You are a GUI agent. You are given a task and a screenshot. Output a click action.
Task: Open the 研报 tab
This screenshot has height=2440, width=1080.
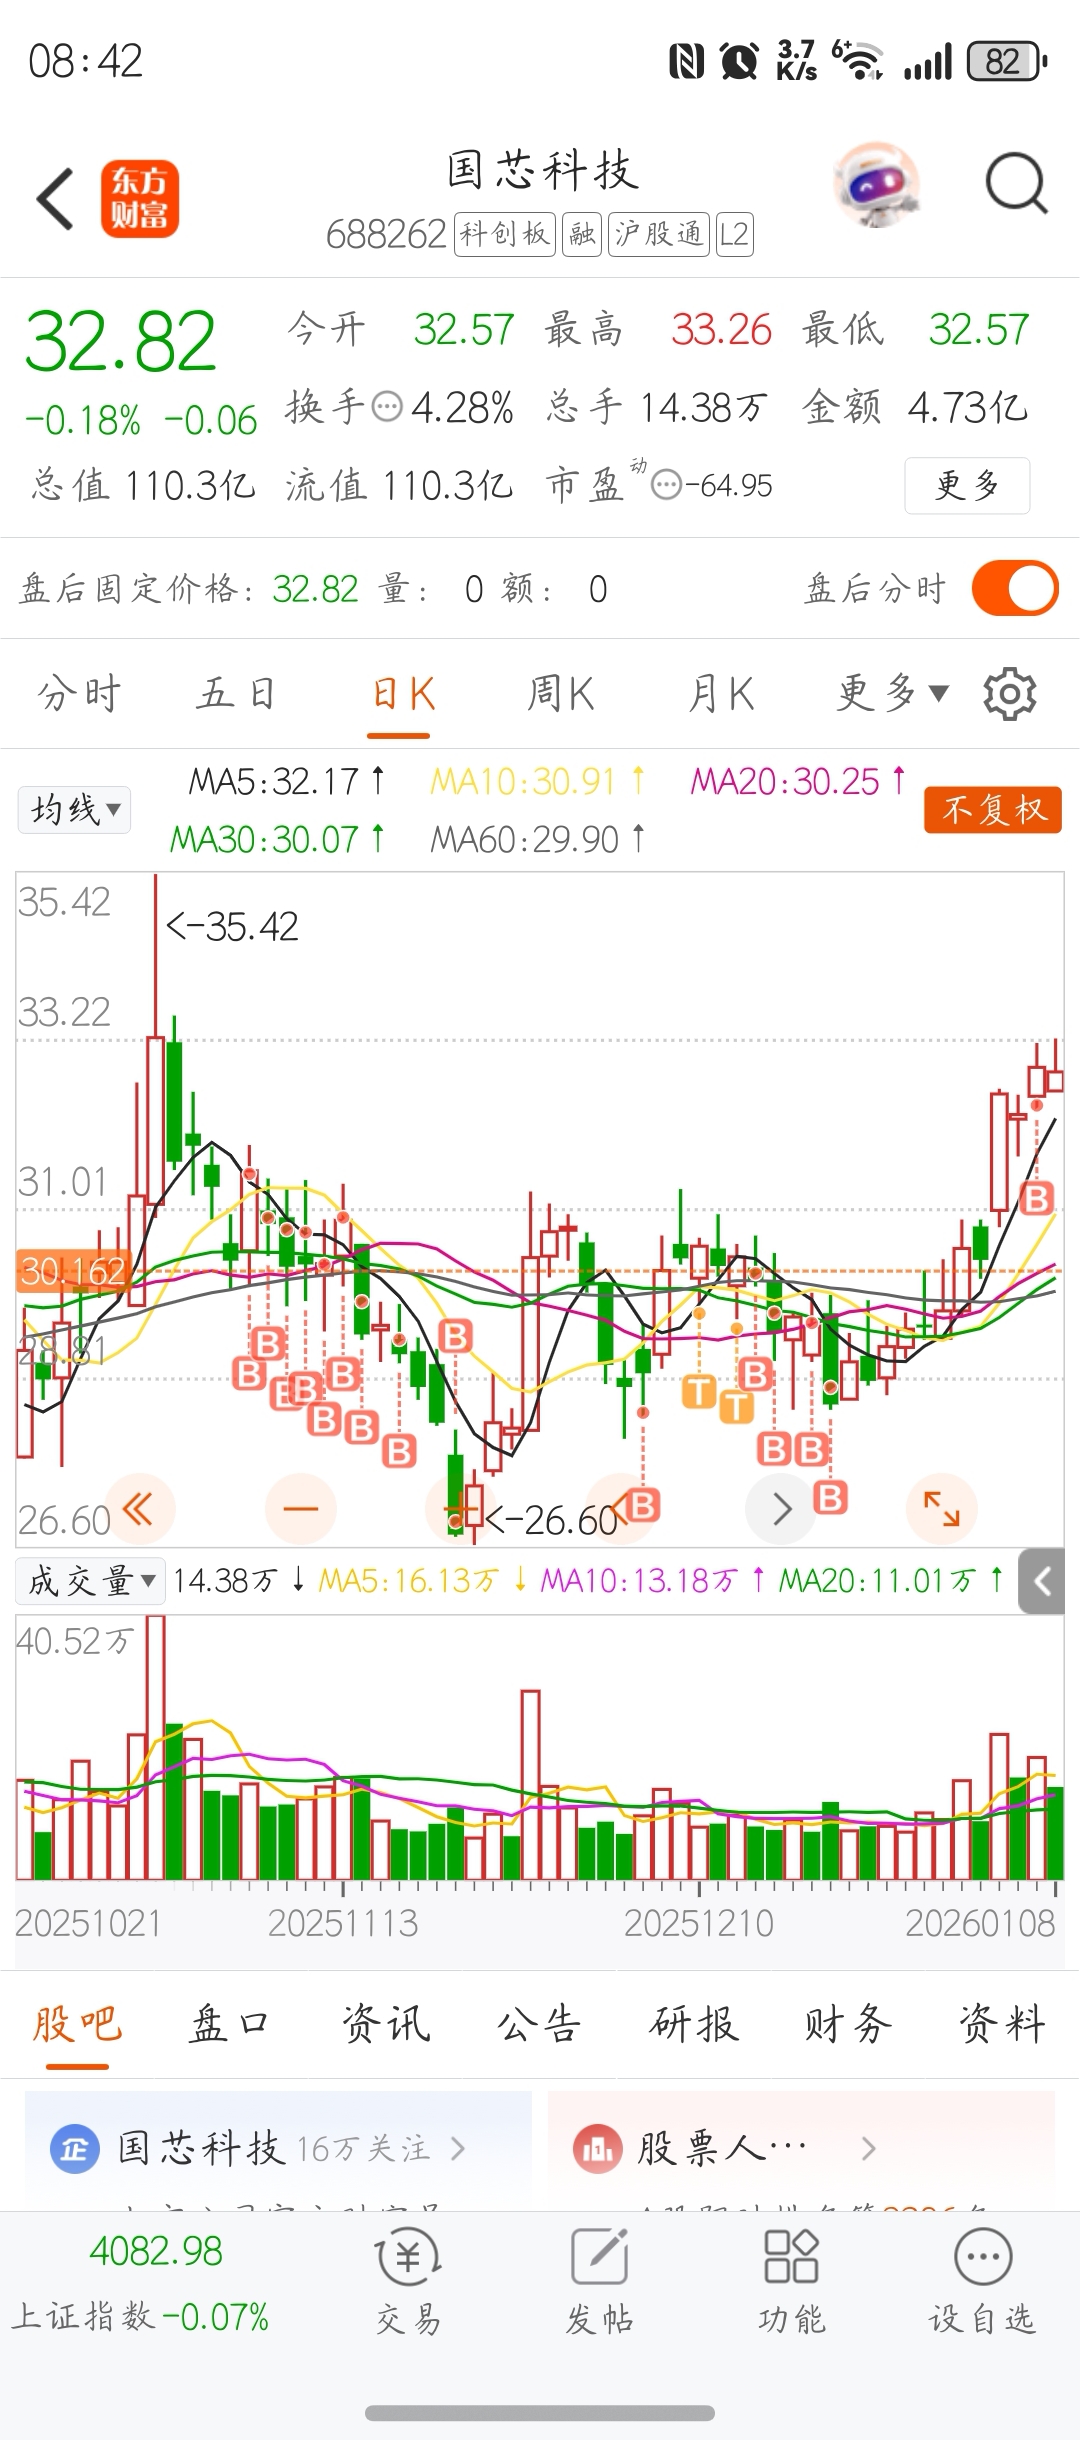(694, 2024)
